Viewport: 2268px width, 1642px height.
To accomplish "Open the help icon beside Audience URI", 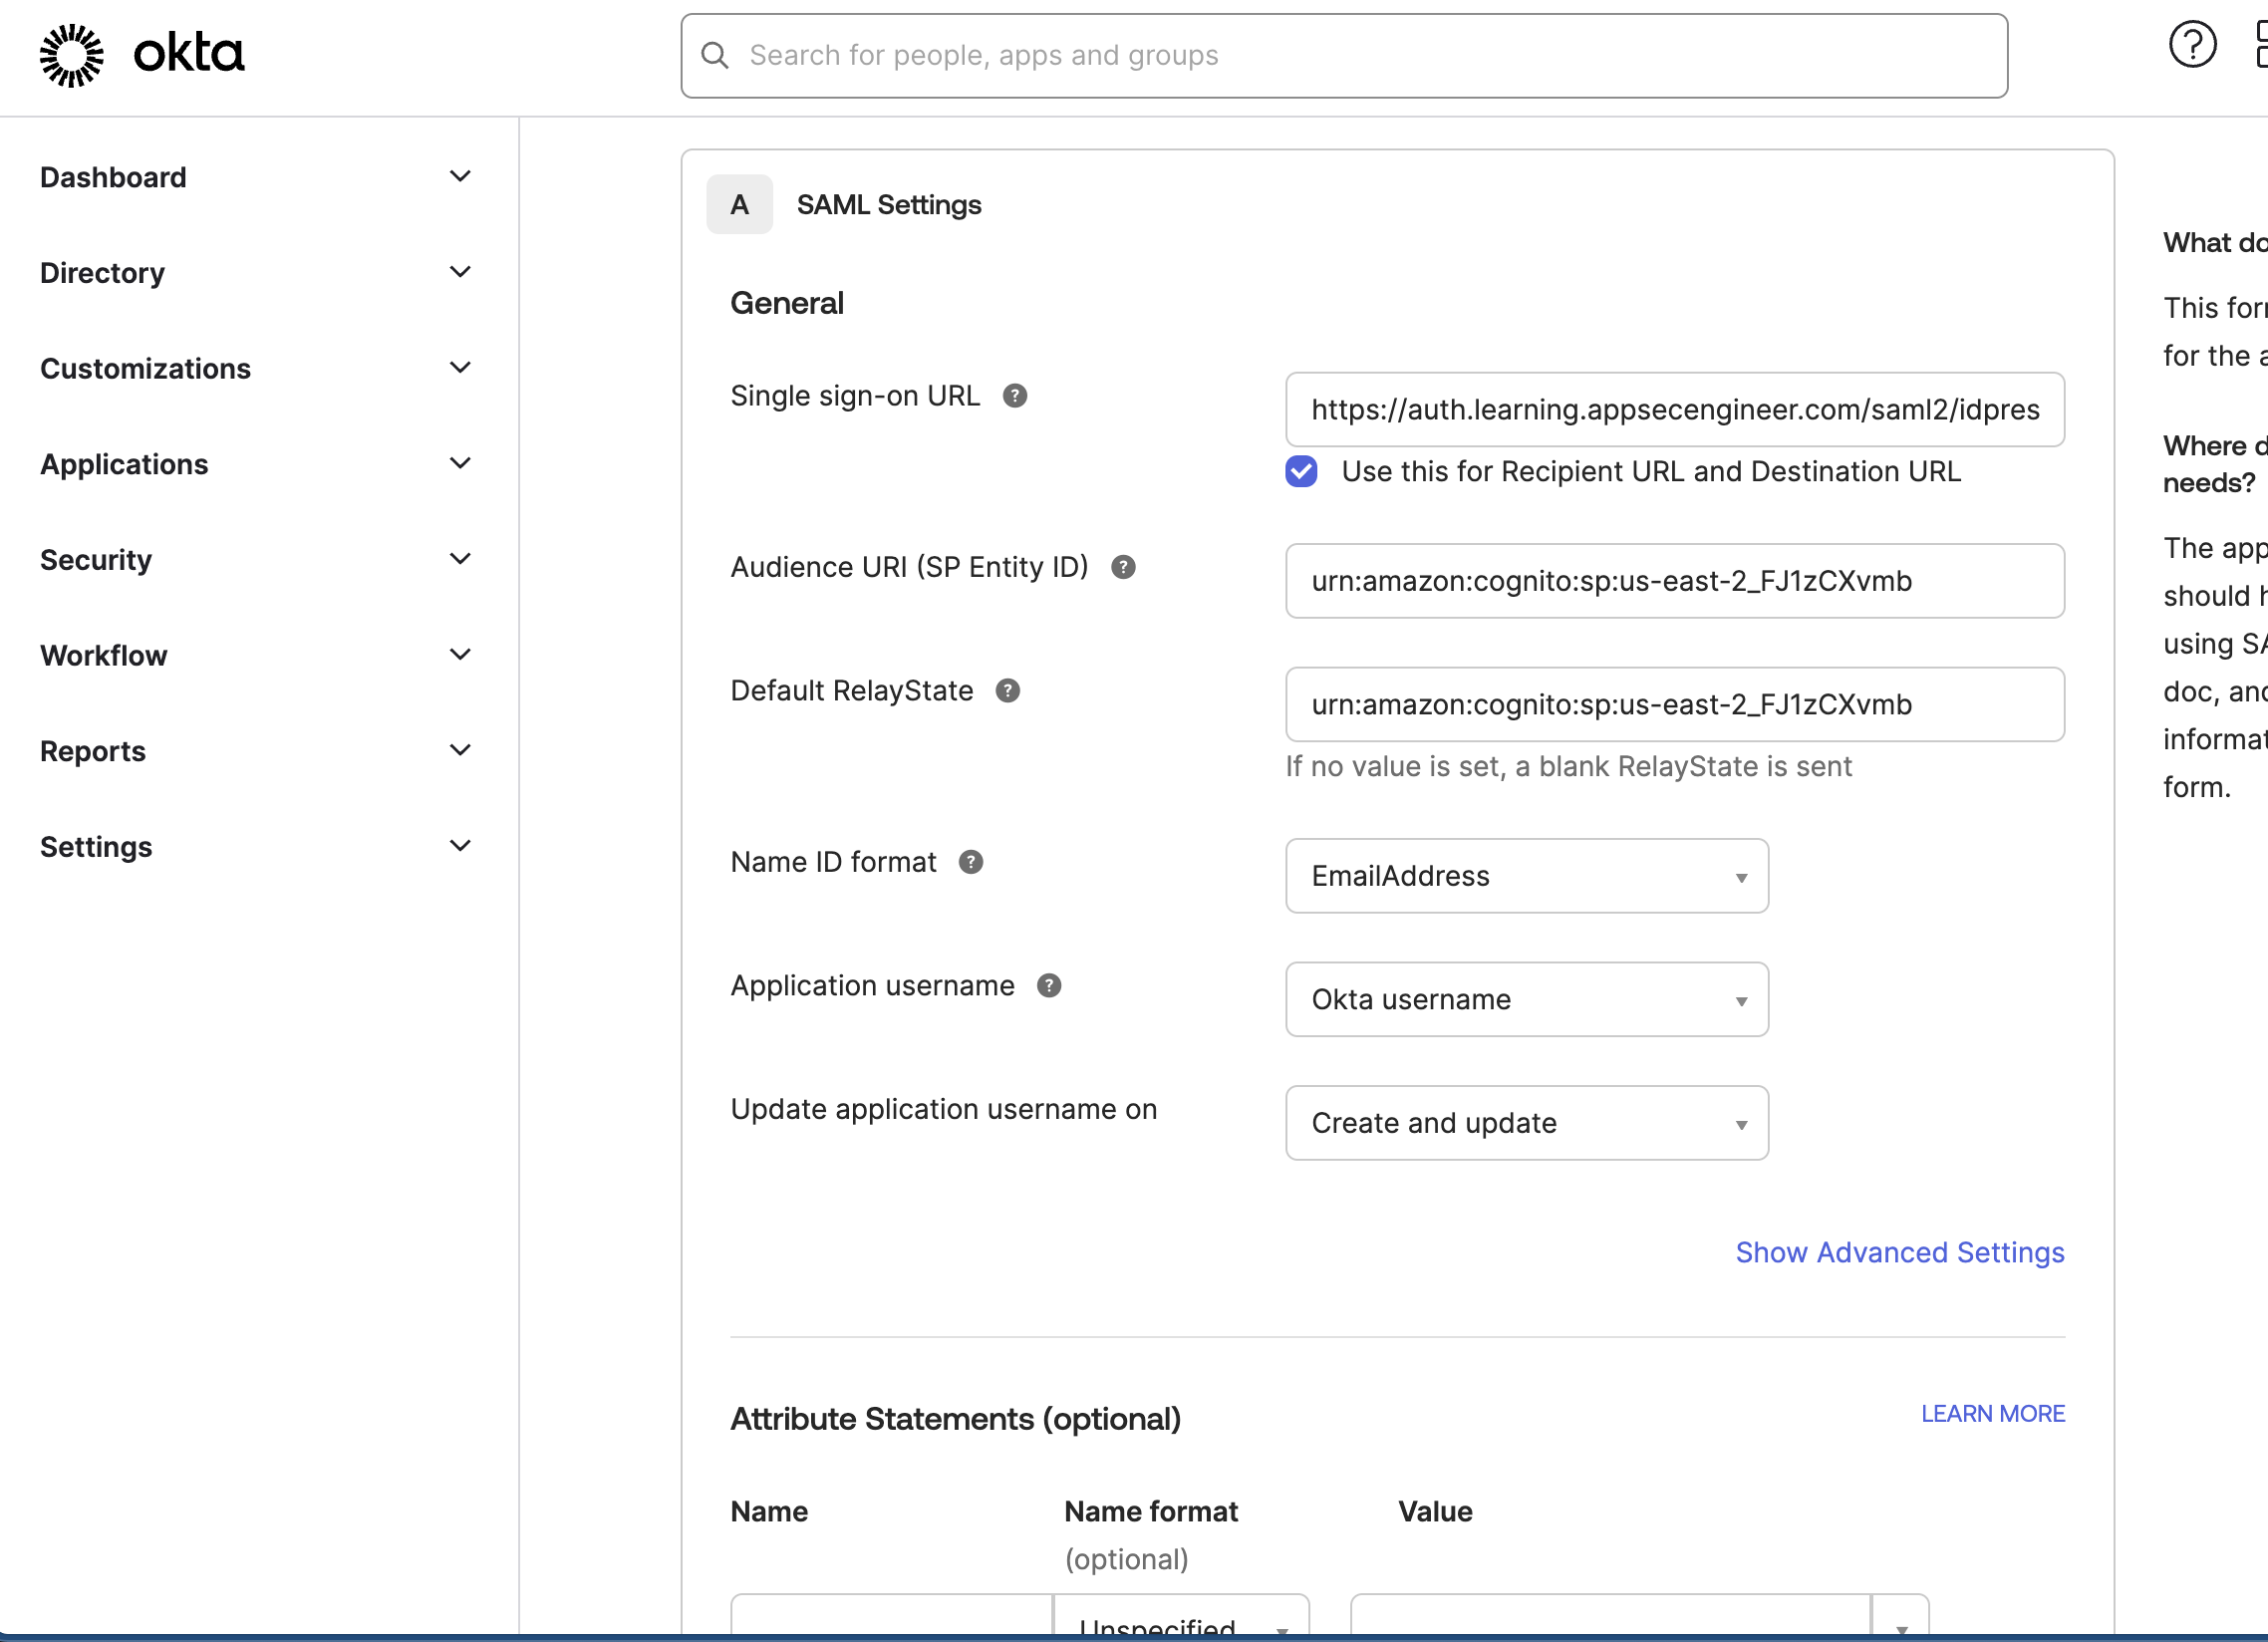I will point(1123,567).
